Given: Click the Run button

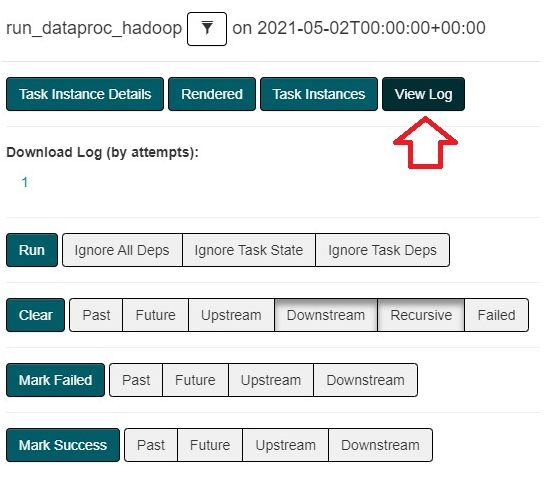Looking at the screenshot, I should [32, 250].
